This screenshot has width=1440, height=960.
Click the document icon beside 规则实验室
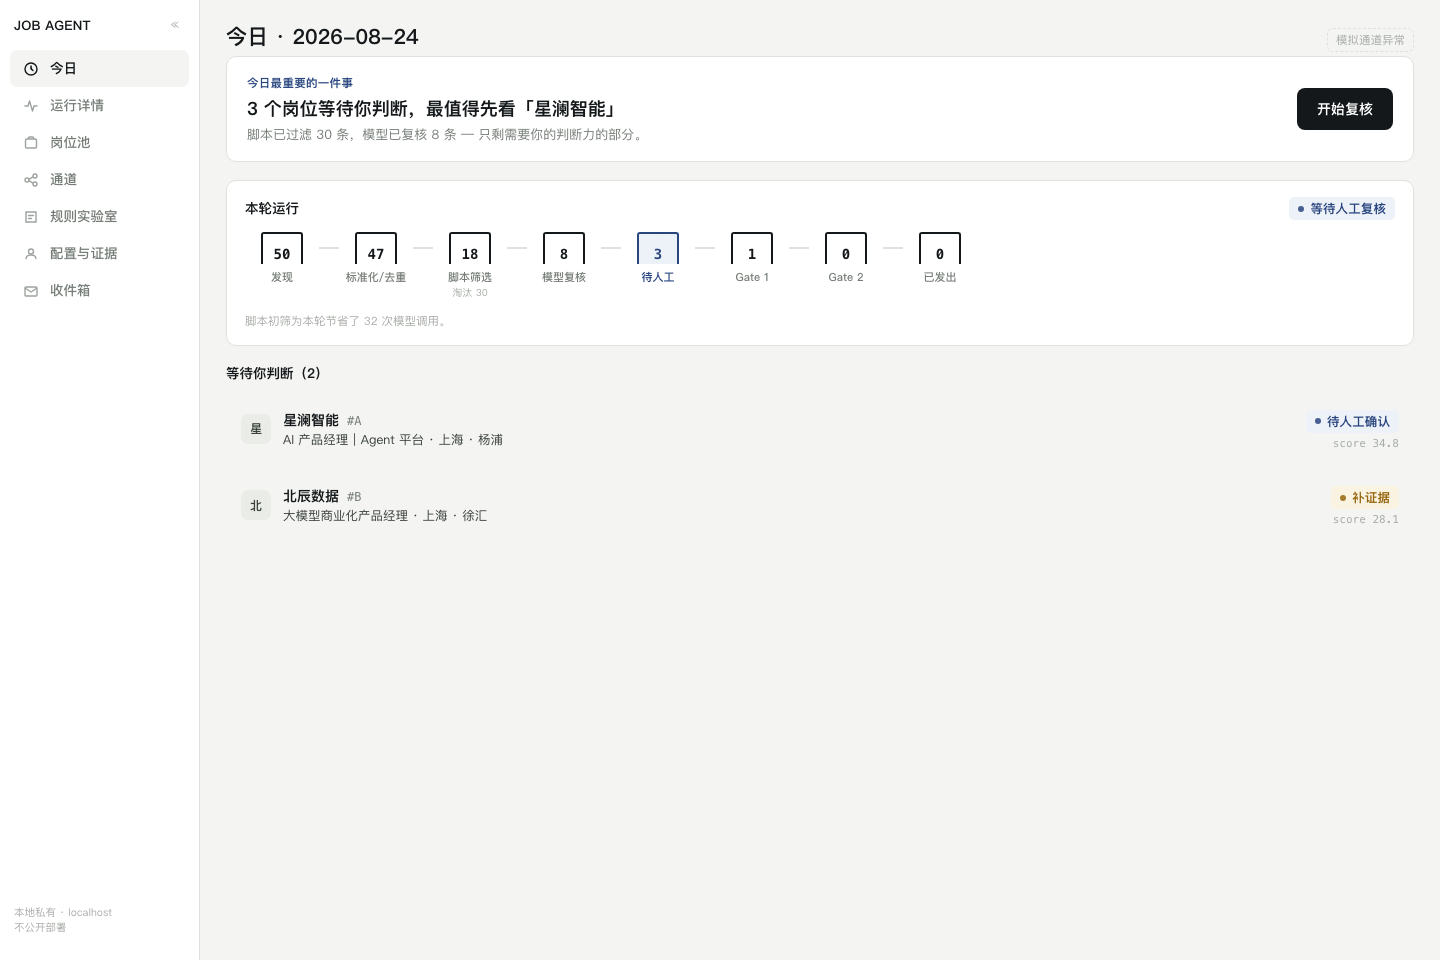click(31, 217)
